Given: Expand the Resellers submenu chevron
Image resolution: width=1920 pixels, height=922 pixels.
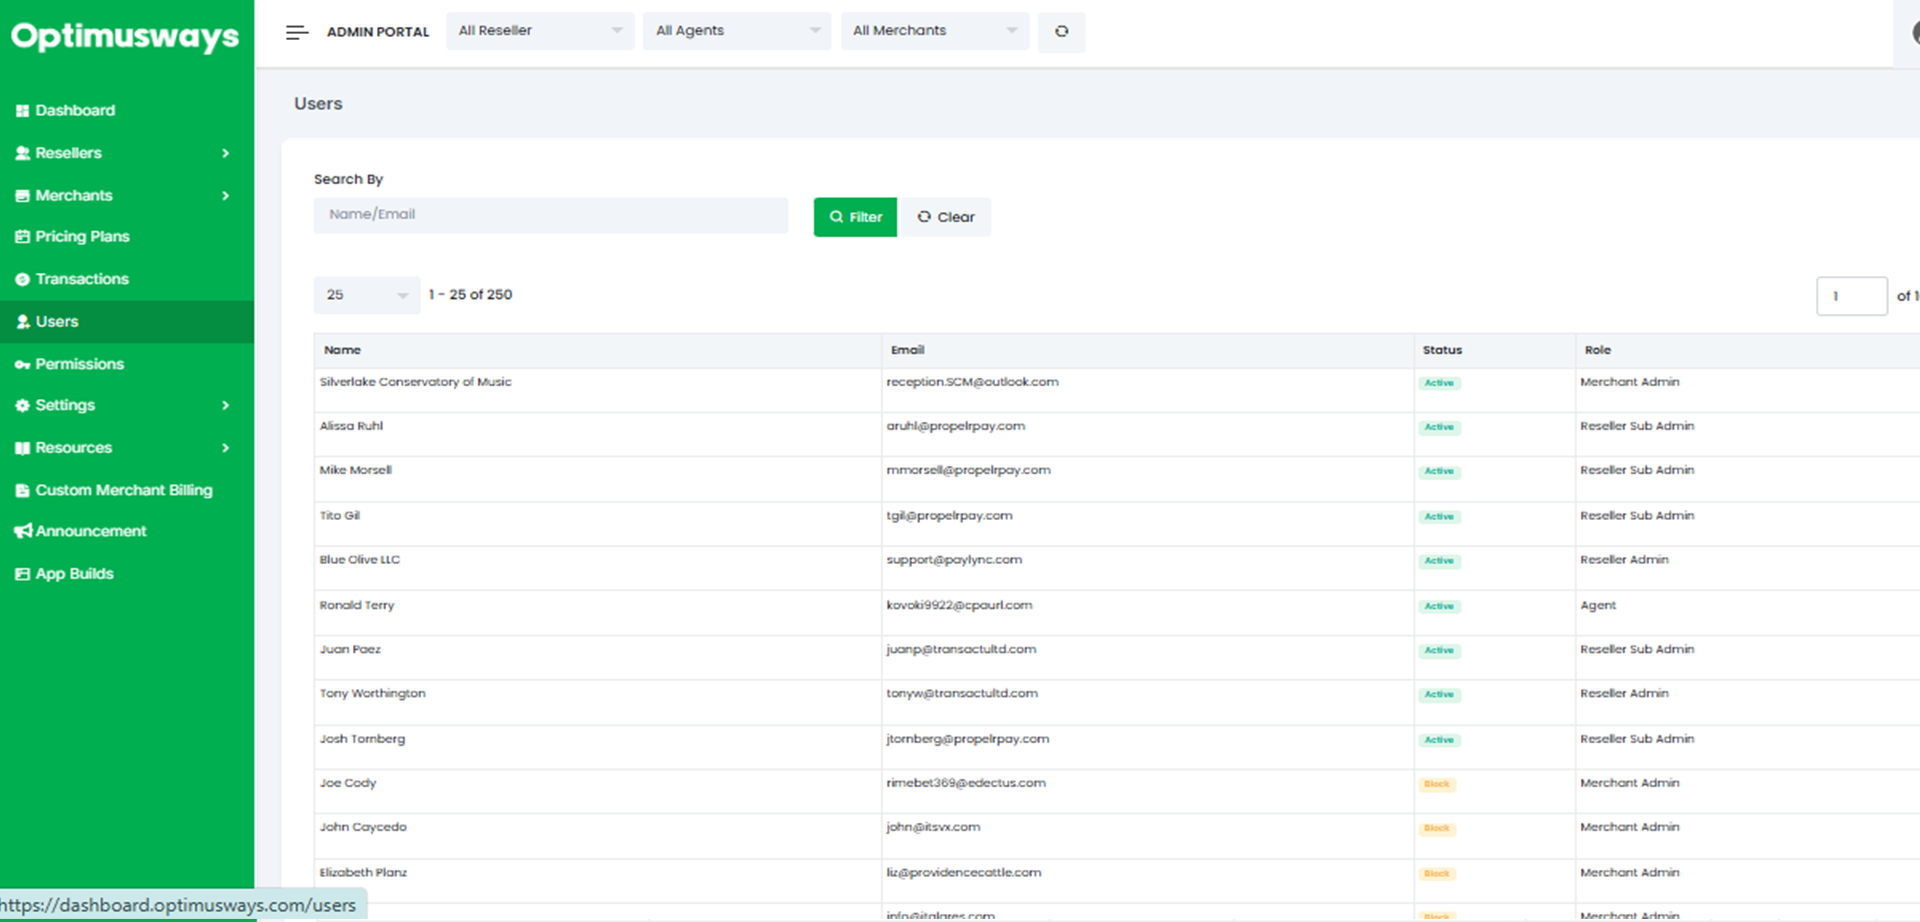Looking at the screenshot, I should (226, 153).
